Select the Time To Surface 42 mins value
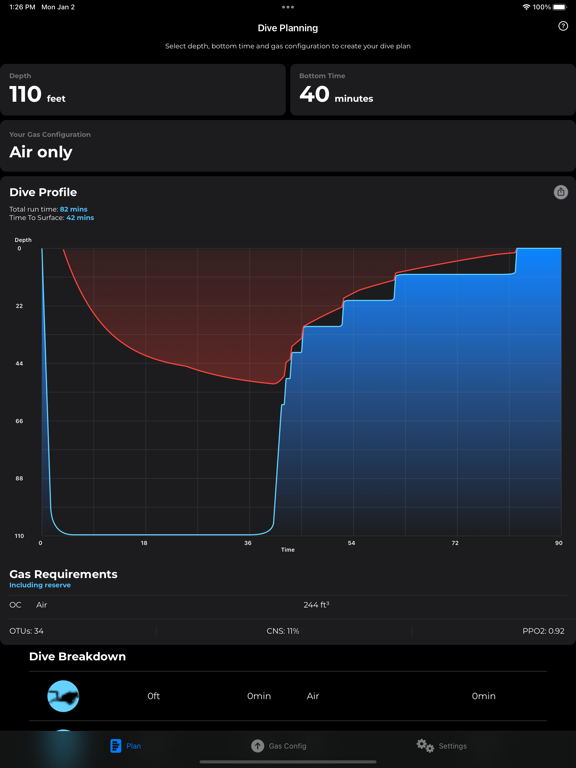The height and width of the screenshot is (768, 576). tap(80, 217)
